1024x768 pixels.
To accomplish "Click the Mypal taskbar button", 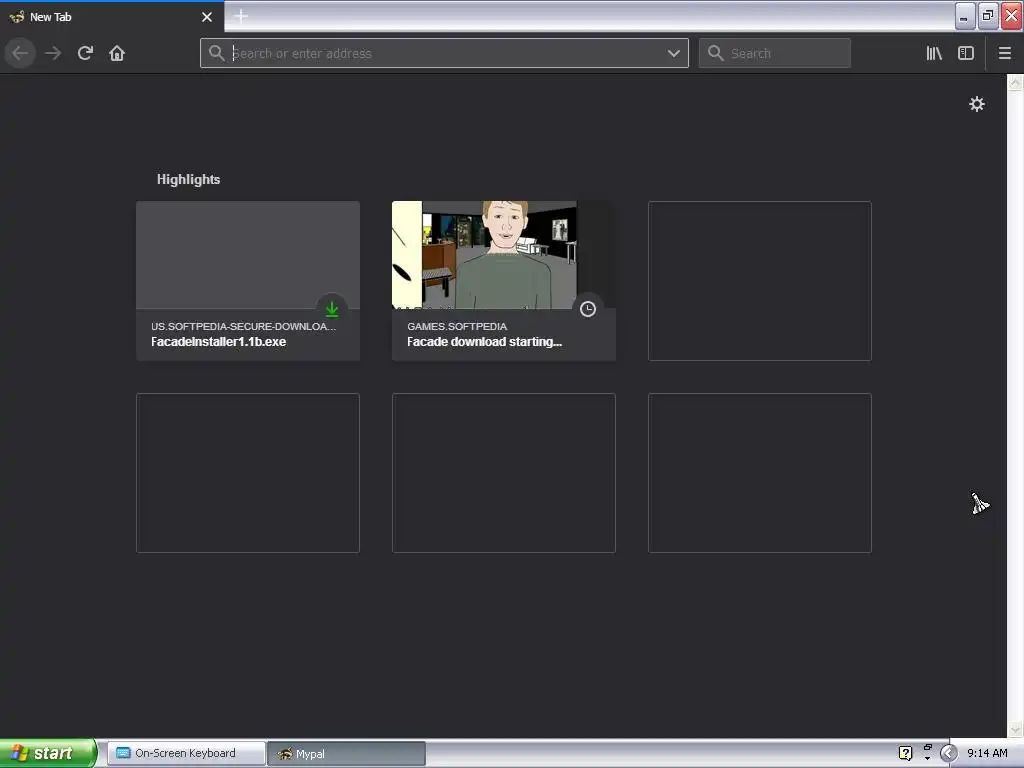I will click(x=347, y=754).
